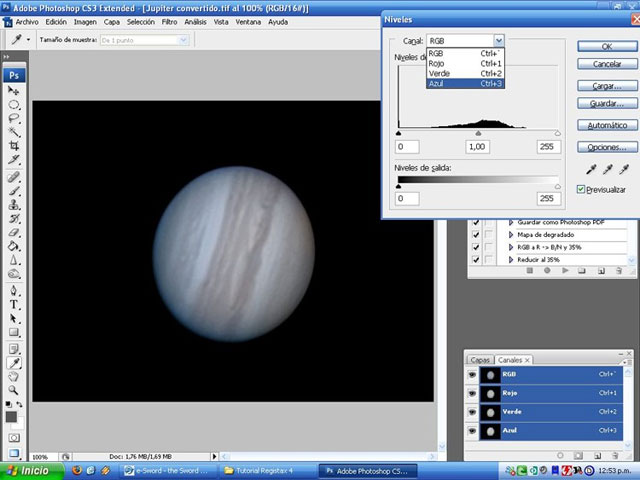Click the white point eyedropper in Niveles
This screenshot has width=640, height=480.
[624, 170]
